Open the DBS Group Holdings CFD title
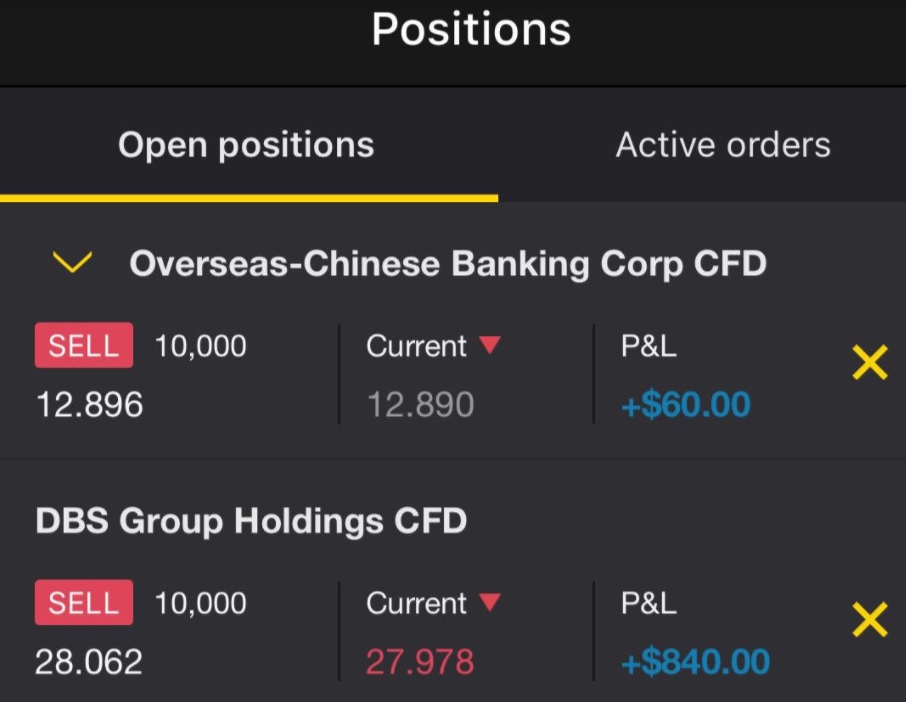906x702 pixels. (x=251, y=521)
